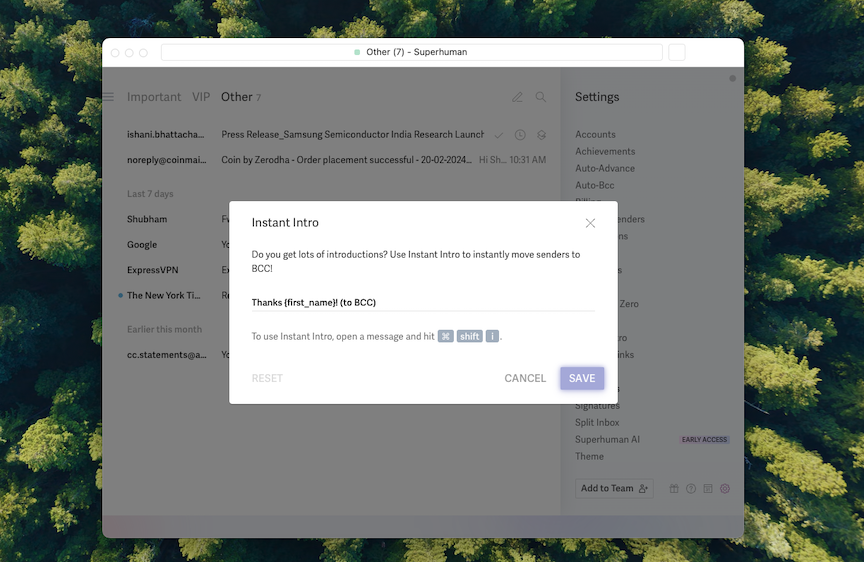Click the Superhuman title address bar

(x=412, y=52)
